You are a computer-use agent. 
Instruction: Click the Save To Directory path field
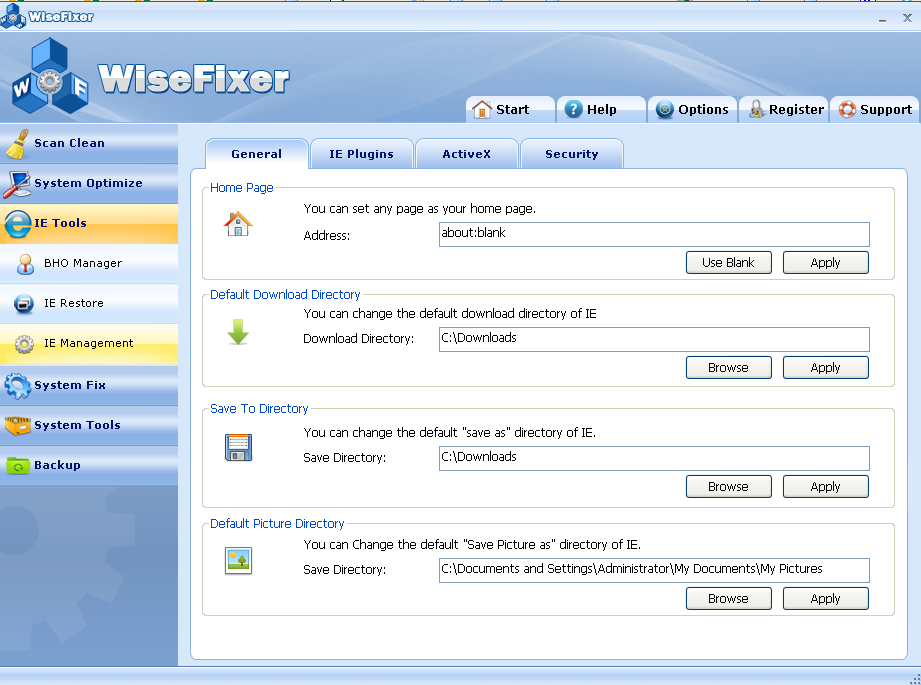click(x=654, y=458)
